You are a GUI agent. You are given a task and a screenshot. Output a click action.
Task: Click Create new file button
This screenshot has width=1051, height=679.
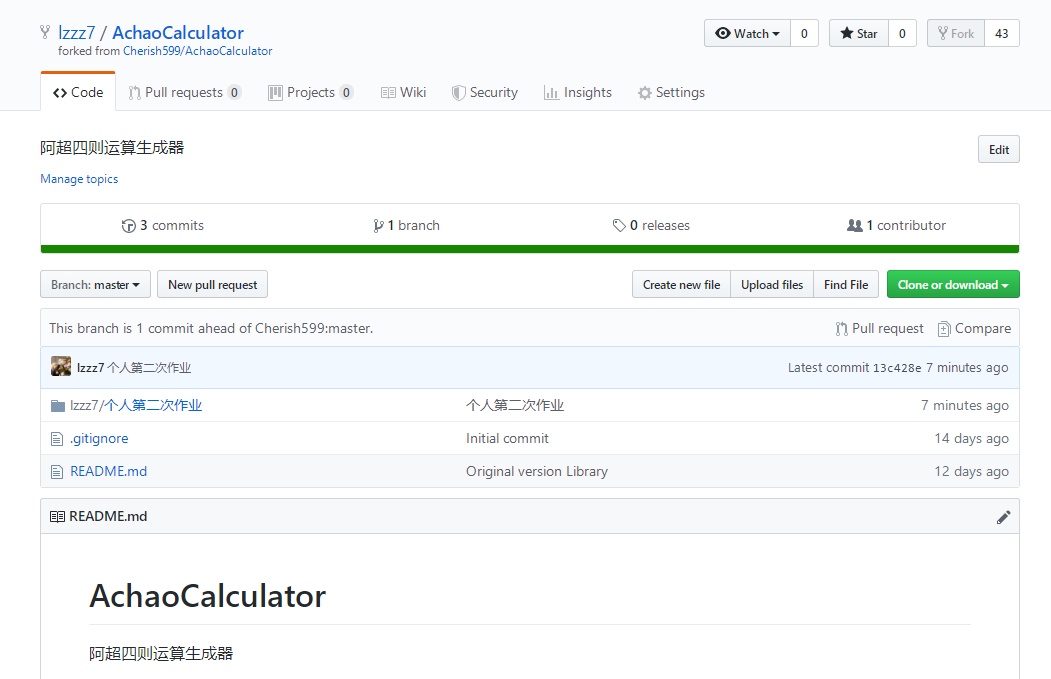(x=681, y=284)
